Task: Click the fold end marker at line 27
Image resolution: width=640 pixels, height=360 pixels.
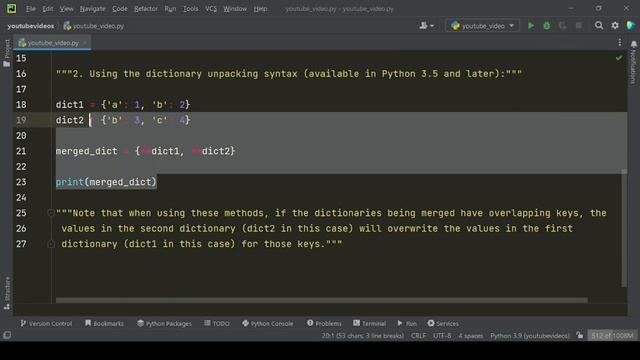Action: (51, 244)
